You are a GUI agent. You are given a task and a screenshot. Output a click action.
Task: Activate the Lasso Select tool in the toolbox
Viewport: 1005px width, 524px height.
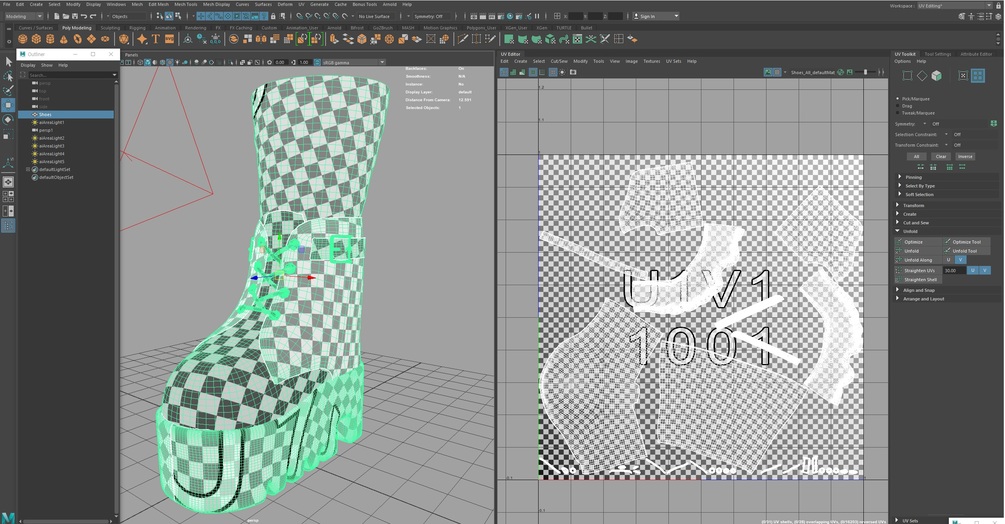8,76
